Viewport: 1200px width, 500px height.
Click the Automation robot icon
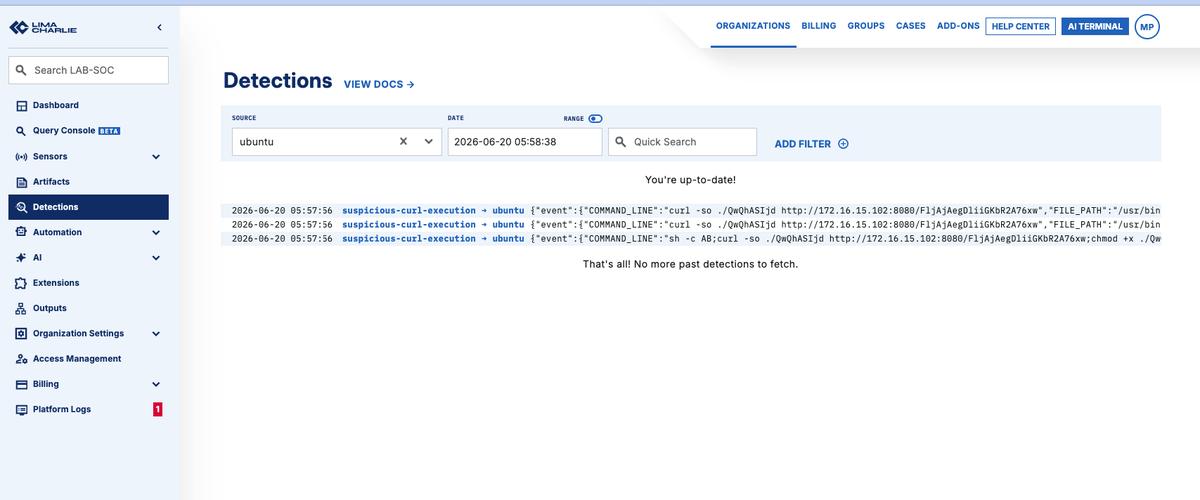click(21, 232)
